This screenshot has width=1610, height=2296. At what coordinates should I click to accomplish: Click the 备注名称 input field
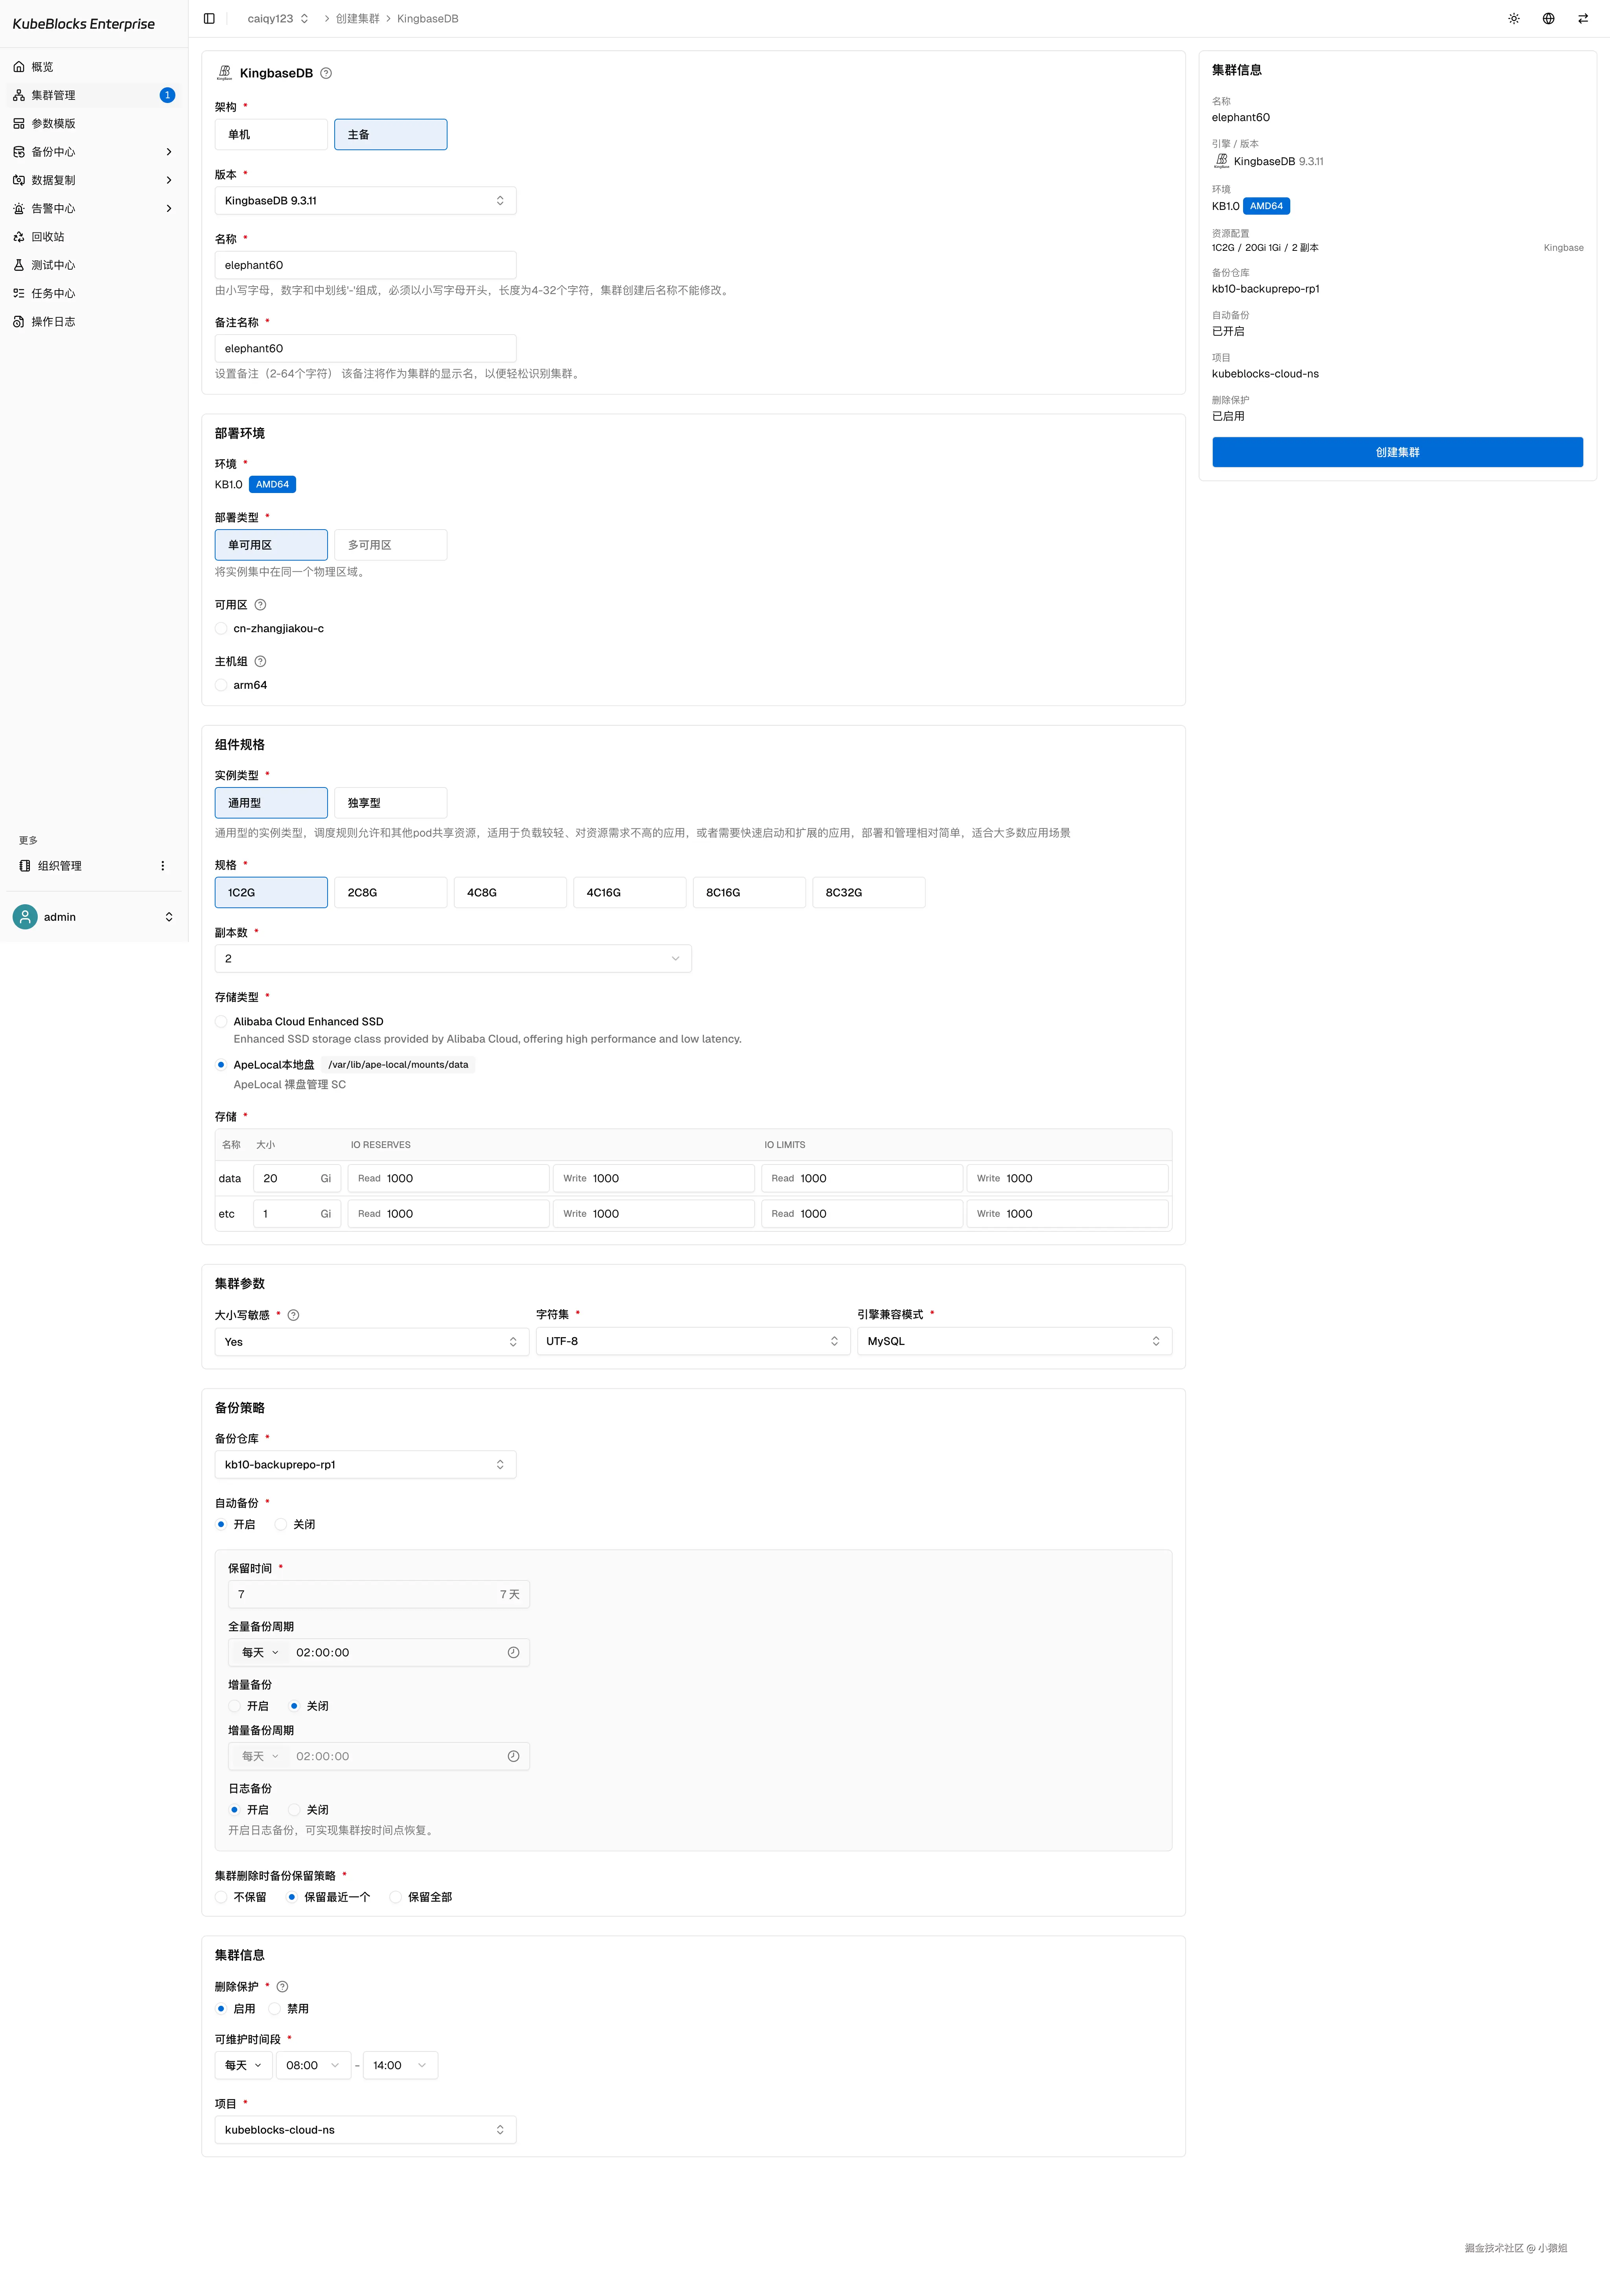pyautogui.click(x=365, y=348)
